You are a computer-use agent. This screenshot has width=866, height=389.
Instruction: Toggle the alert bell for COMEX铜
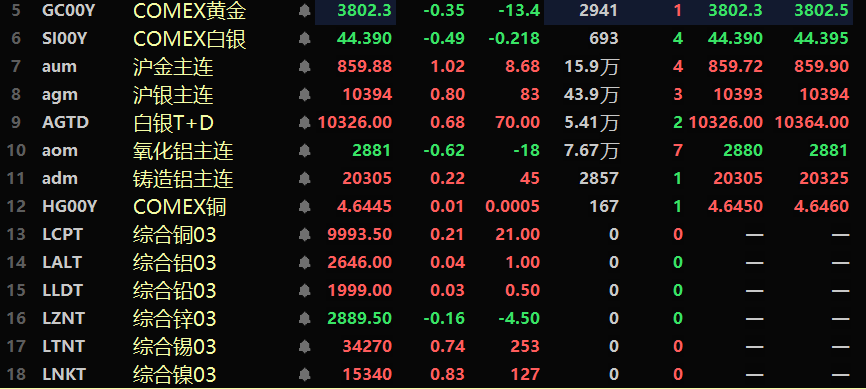tap(304, 207)
